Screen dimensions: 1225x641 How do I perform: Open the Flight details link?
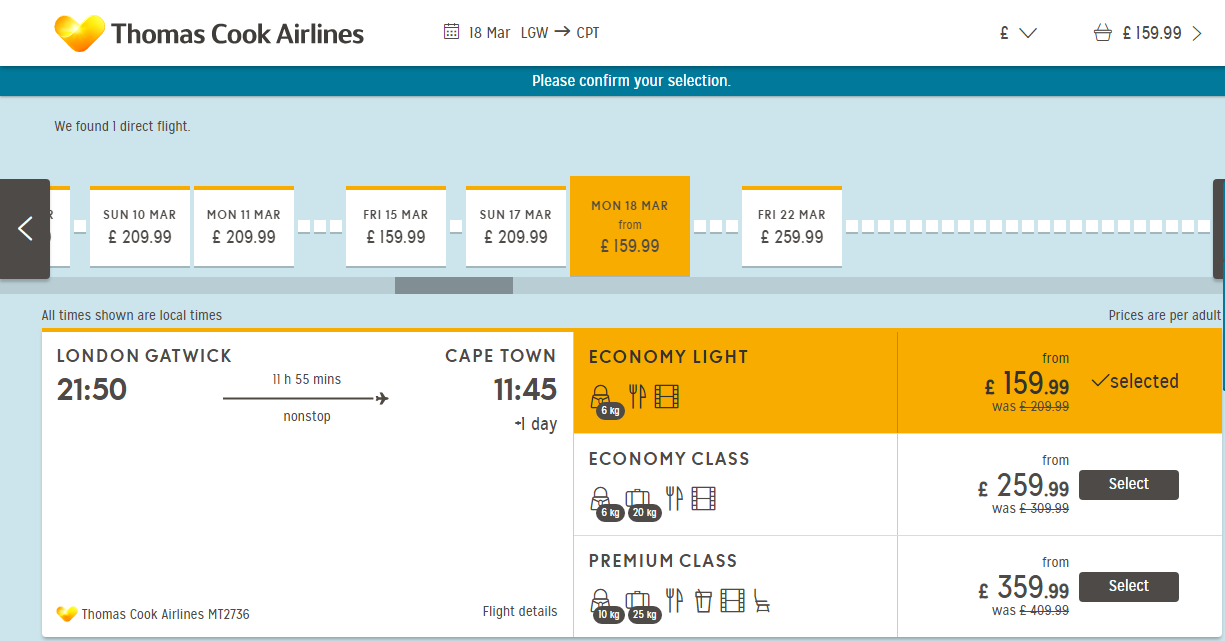(520, 612)
